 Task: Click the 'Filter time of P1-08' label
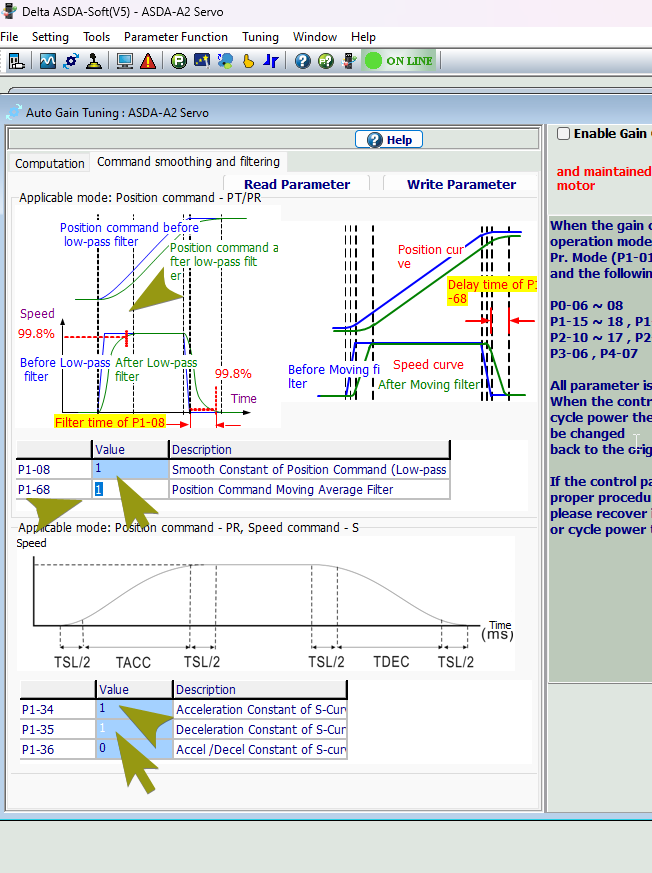[x=110, y=422]
